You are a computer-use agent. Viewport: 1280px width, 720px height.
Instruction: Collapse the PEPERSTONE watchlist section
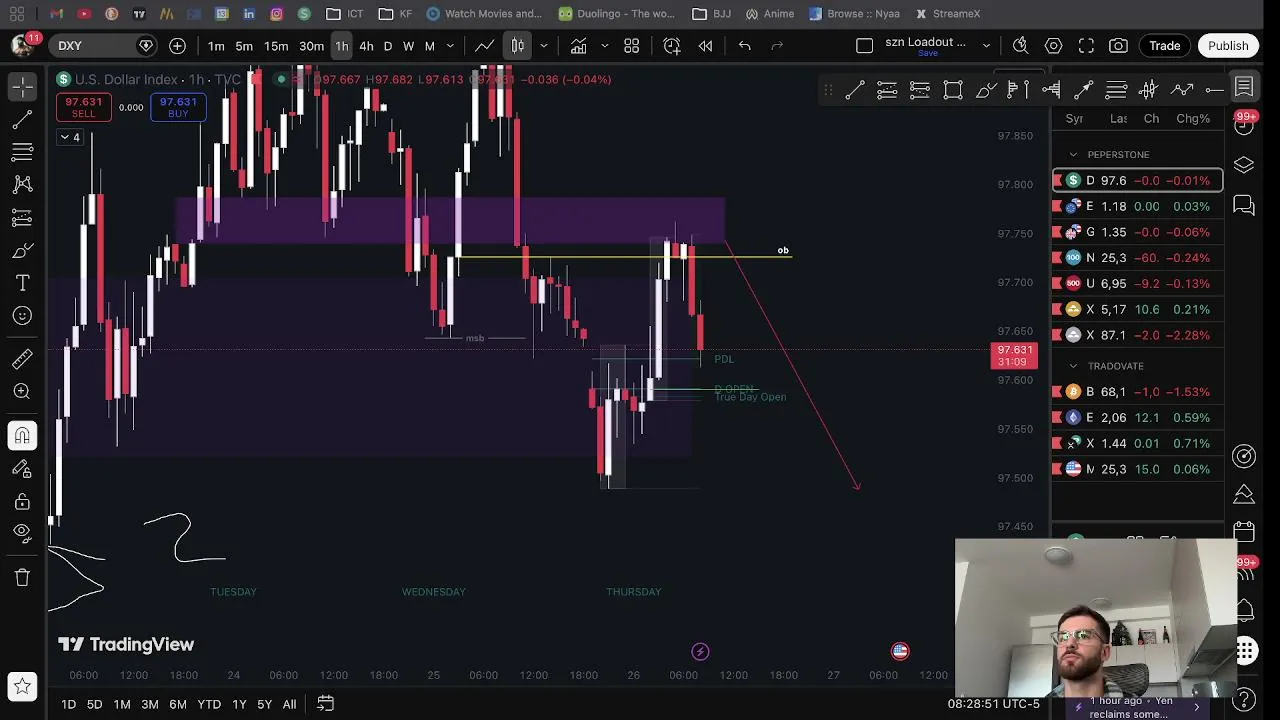click(x=1073, y=155)
